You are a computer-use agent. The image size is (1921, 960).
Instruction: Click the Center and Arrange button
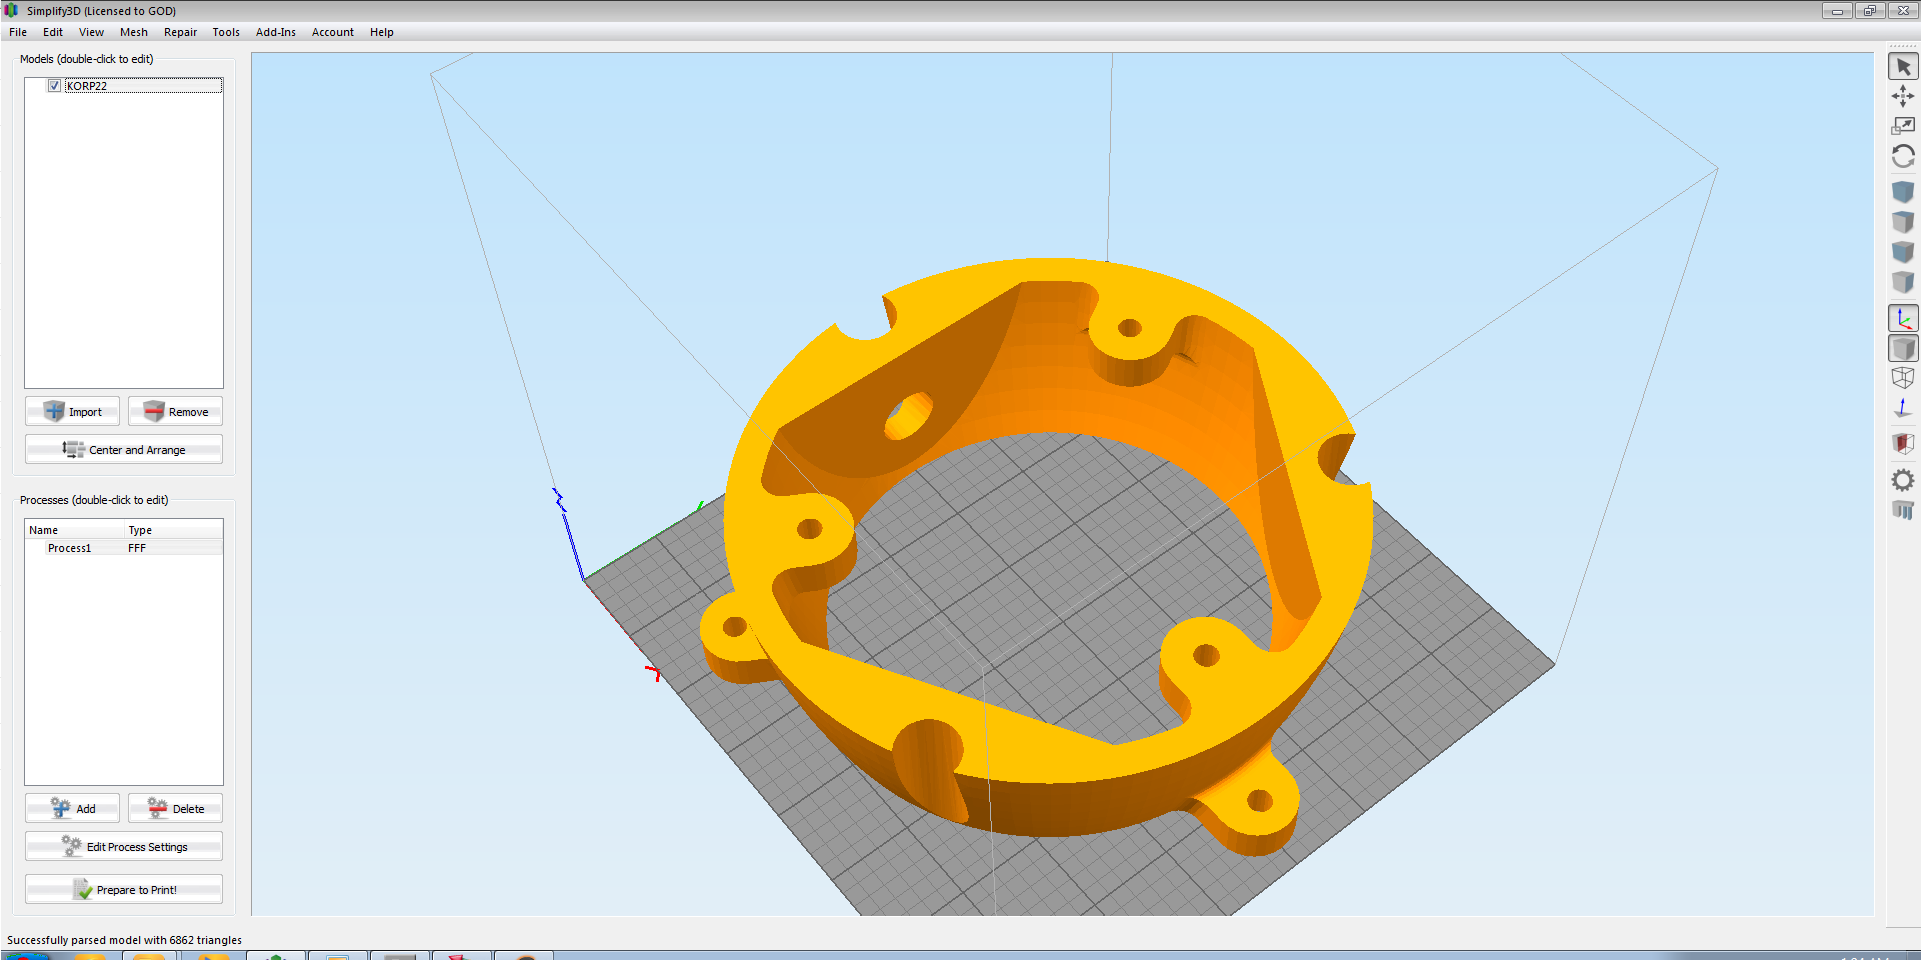click(124, 450)
